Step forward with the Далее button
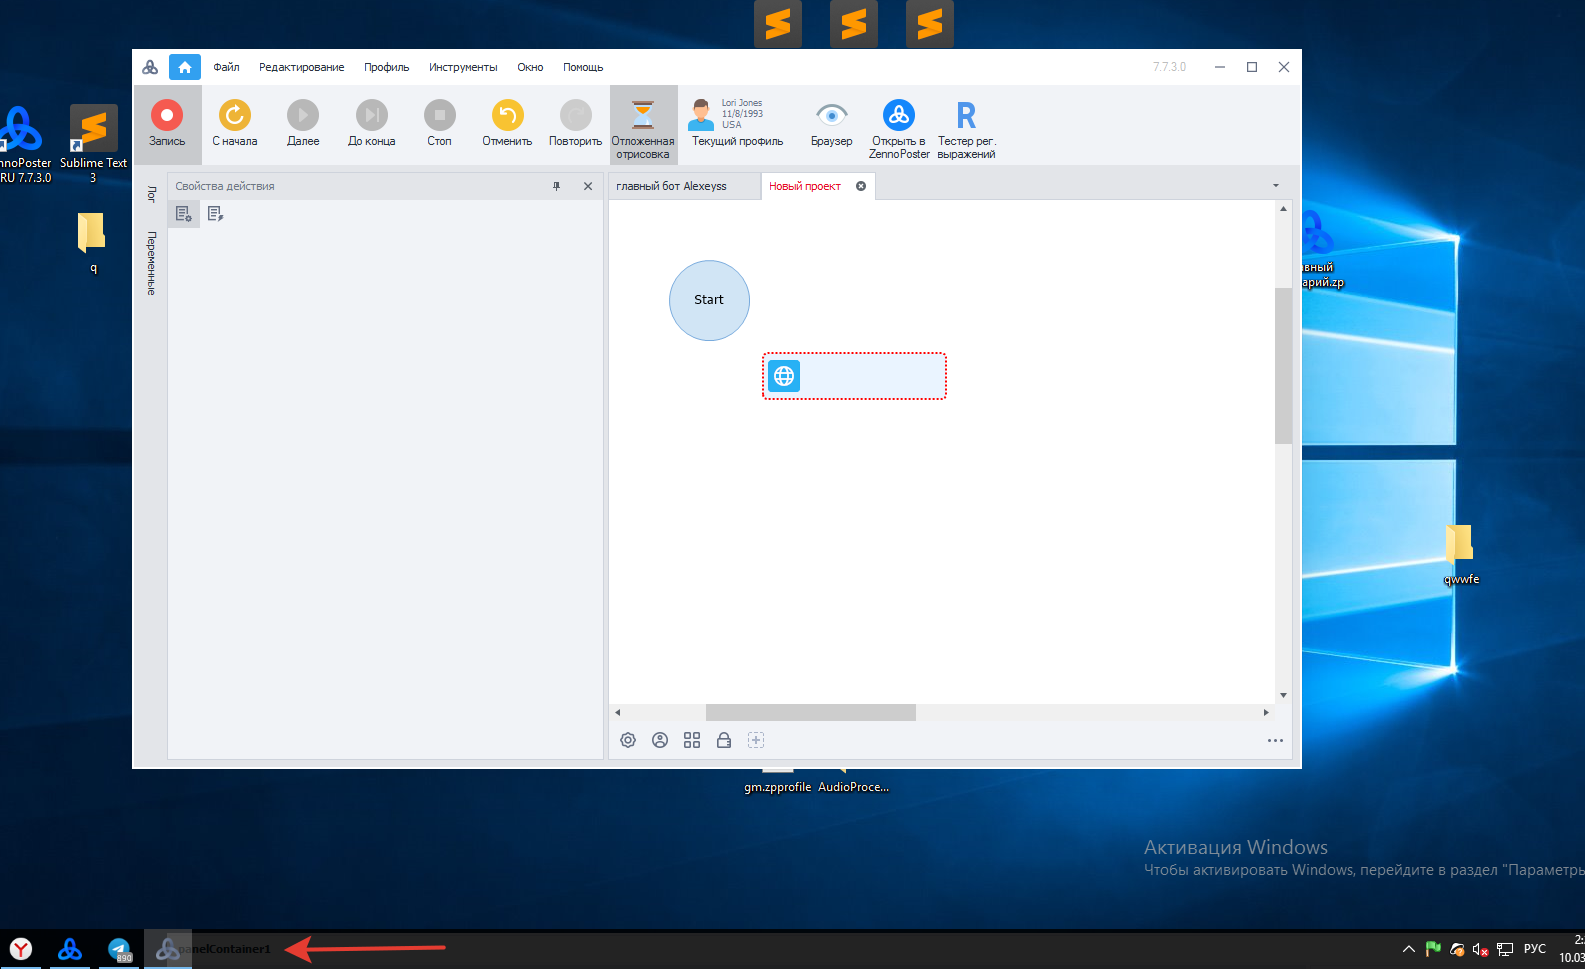The image size is (1585, 969). [x=303, y=124]
